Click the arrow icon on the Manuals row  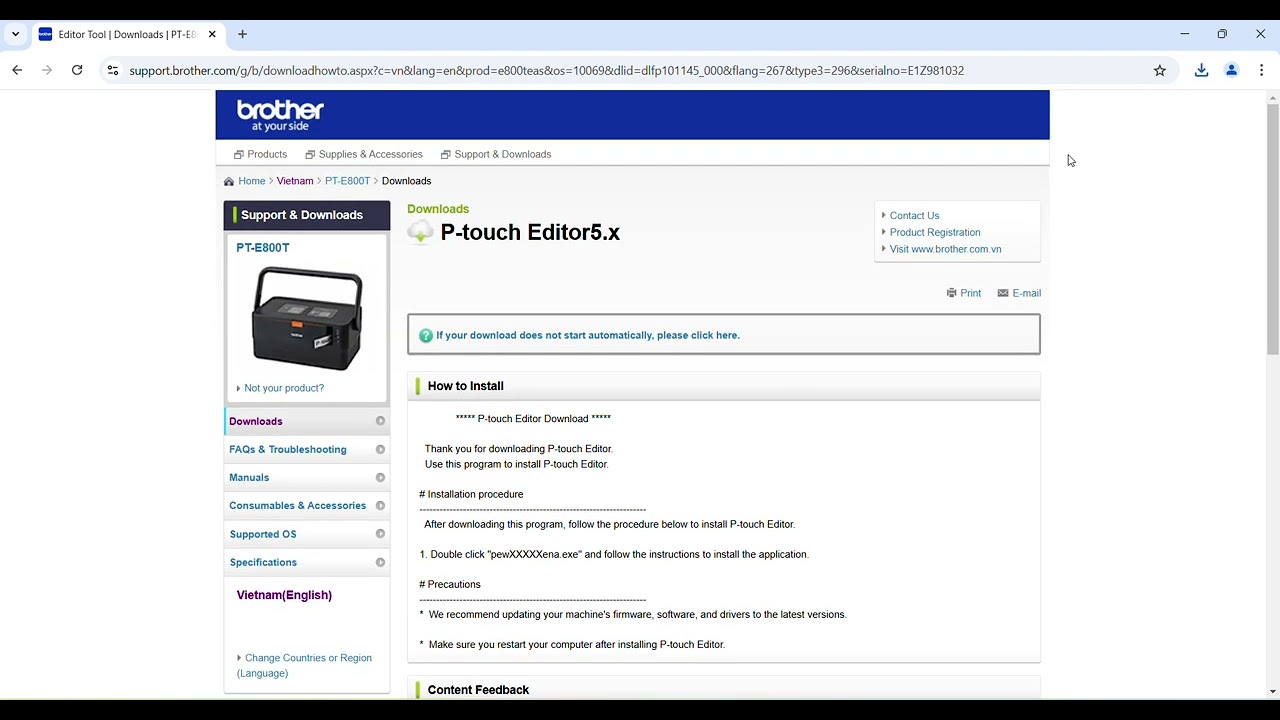tap(380, 477)
